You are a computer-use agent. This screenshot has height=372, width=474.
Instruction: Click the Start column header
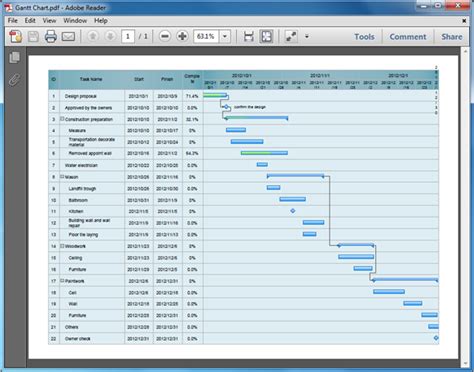[x=139, y=79]
